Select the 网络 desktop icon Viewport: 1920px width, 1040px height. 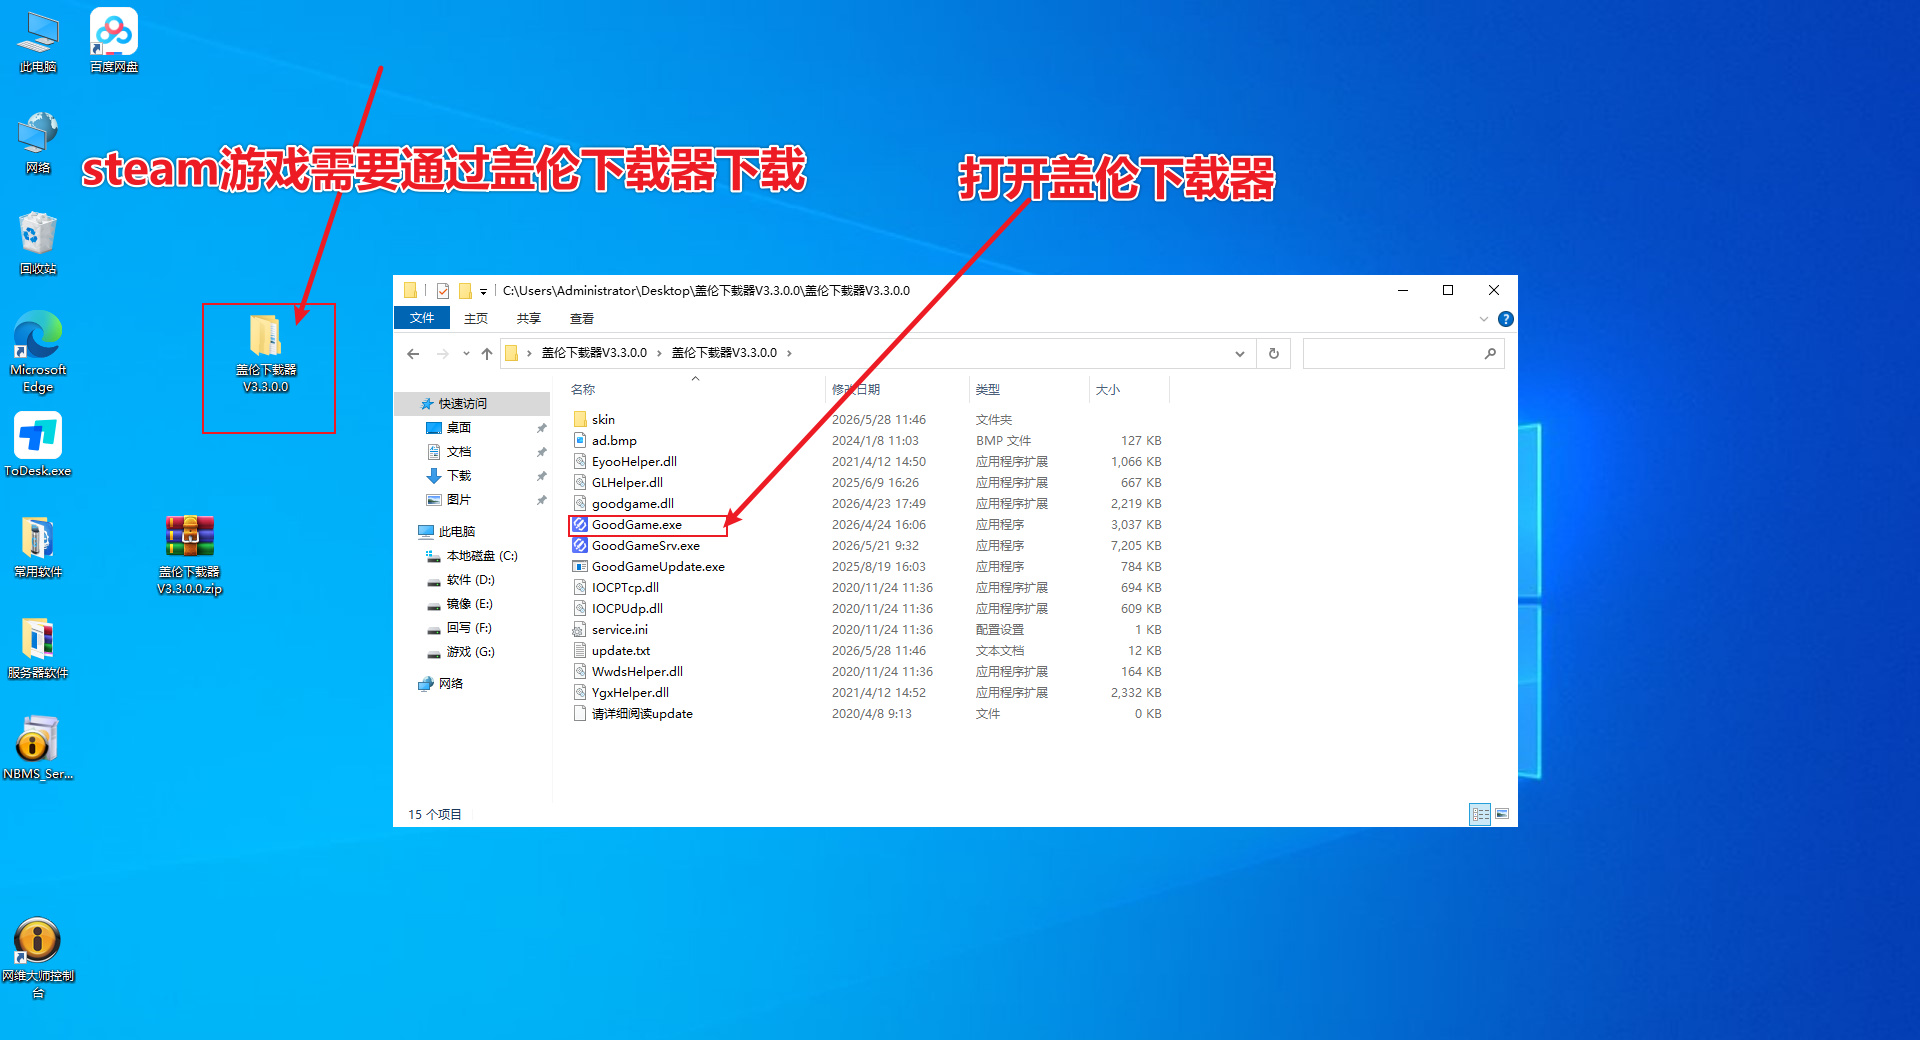(x=38, y=143)
